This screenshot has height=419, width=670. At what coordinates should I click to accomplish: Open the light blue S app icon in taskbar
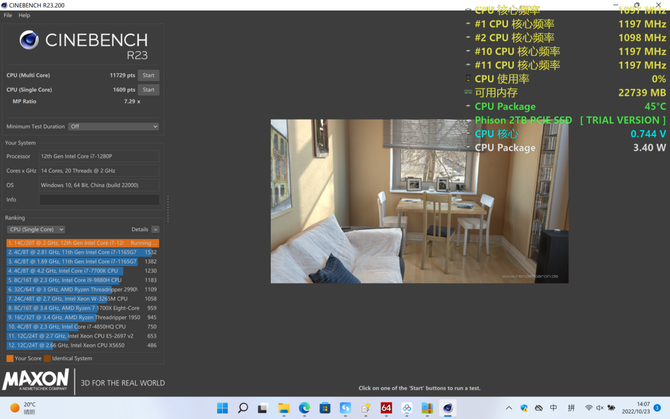[345, 408]
